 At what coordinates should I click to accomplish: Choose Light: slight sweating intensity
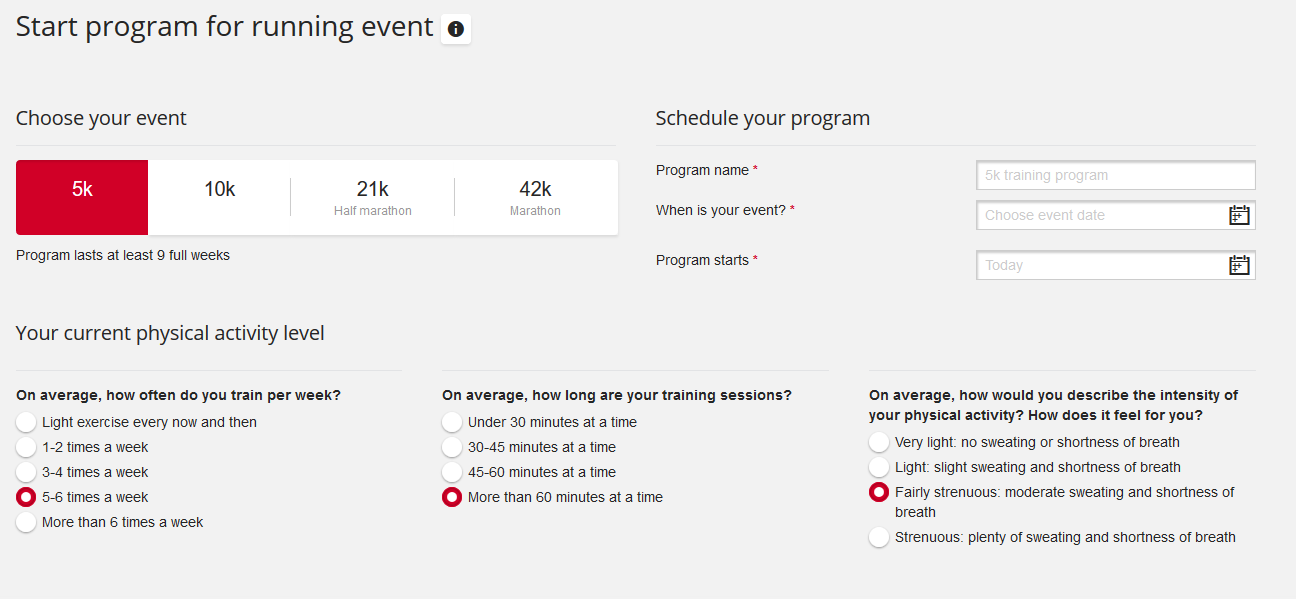pos(879,467)
